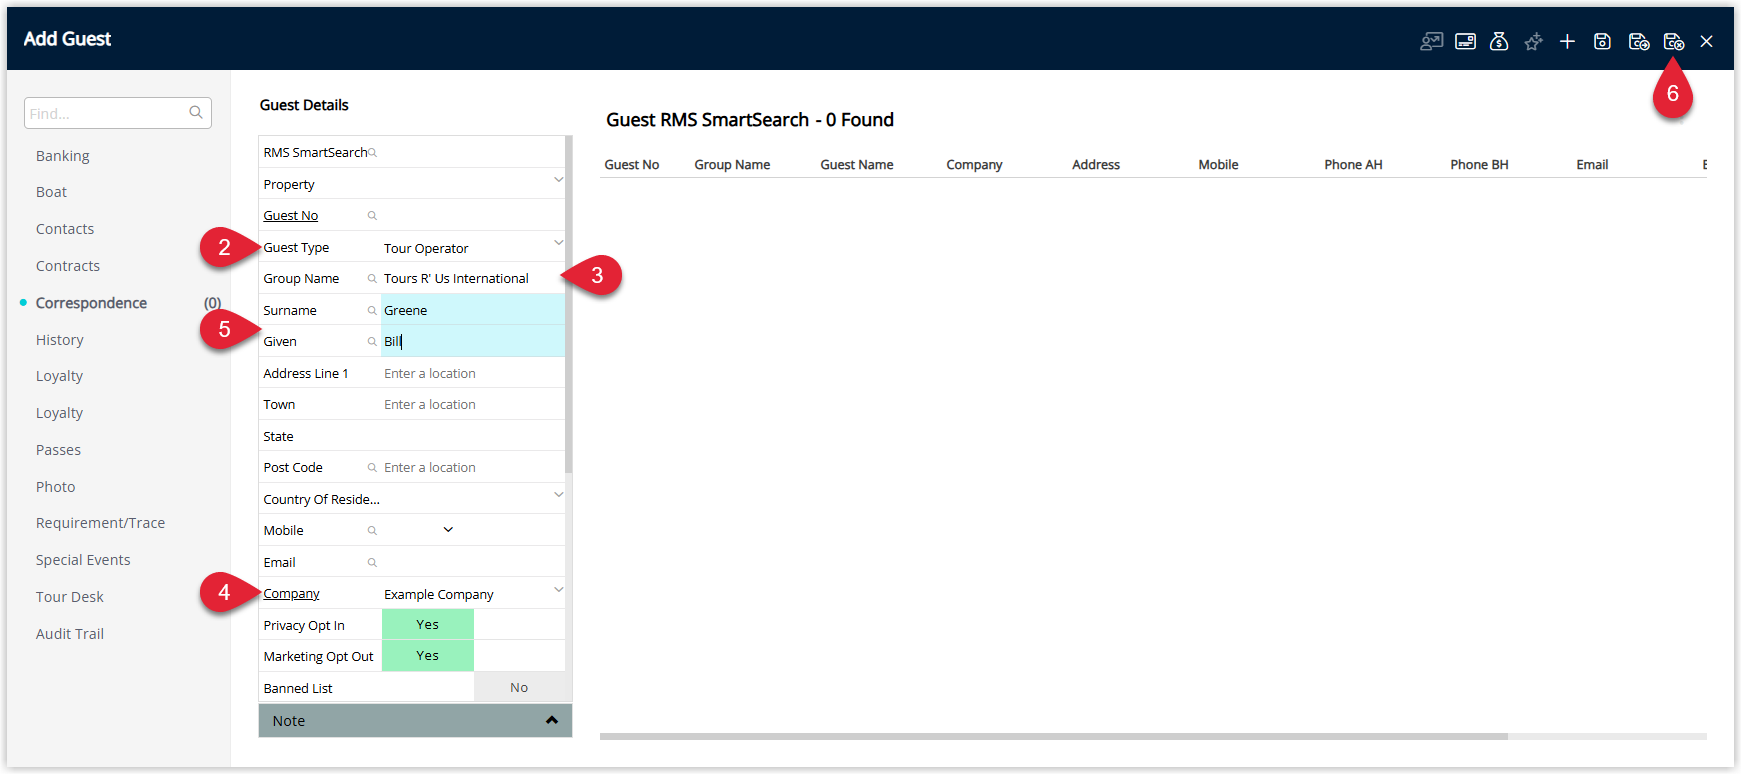Viewport: 1742px width, 775px height.
Task: Open Contracts in the side menu
Action: click(68, 266)
